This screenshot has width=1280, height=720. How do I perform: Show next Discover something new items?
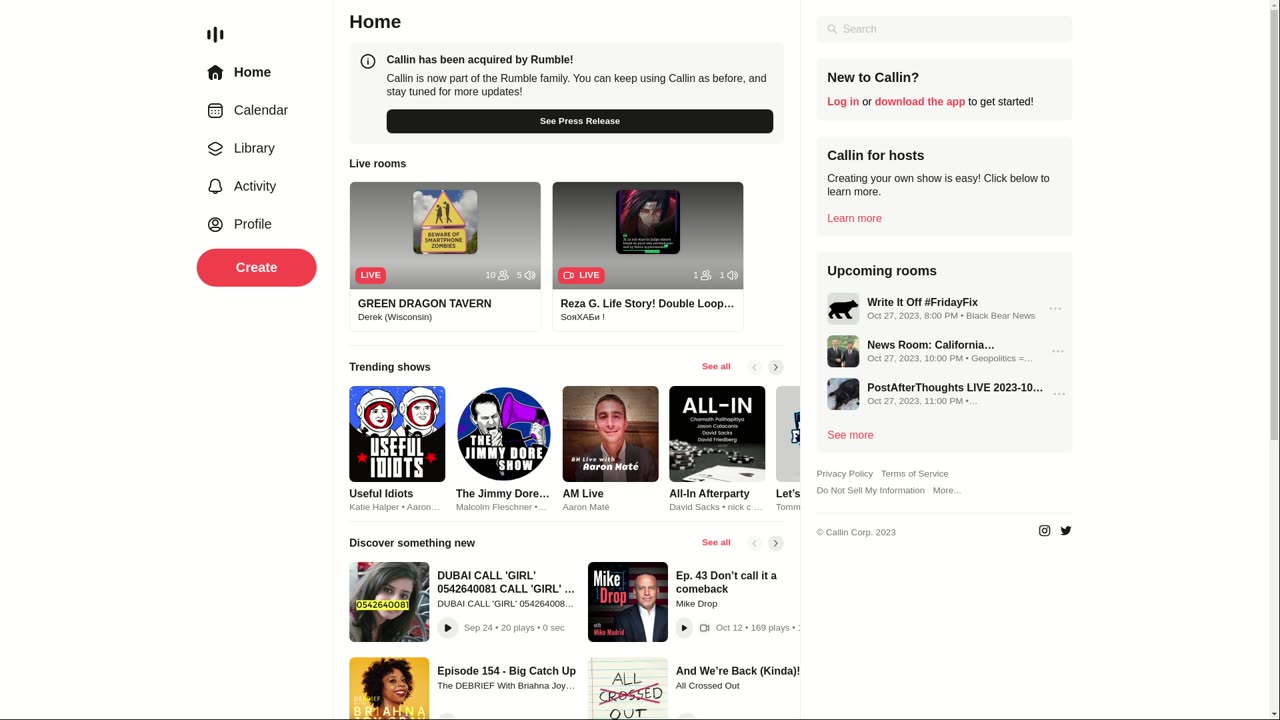coord(776,543)
